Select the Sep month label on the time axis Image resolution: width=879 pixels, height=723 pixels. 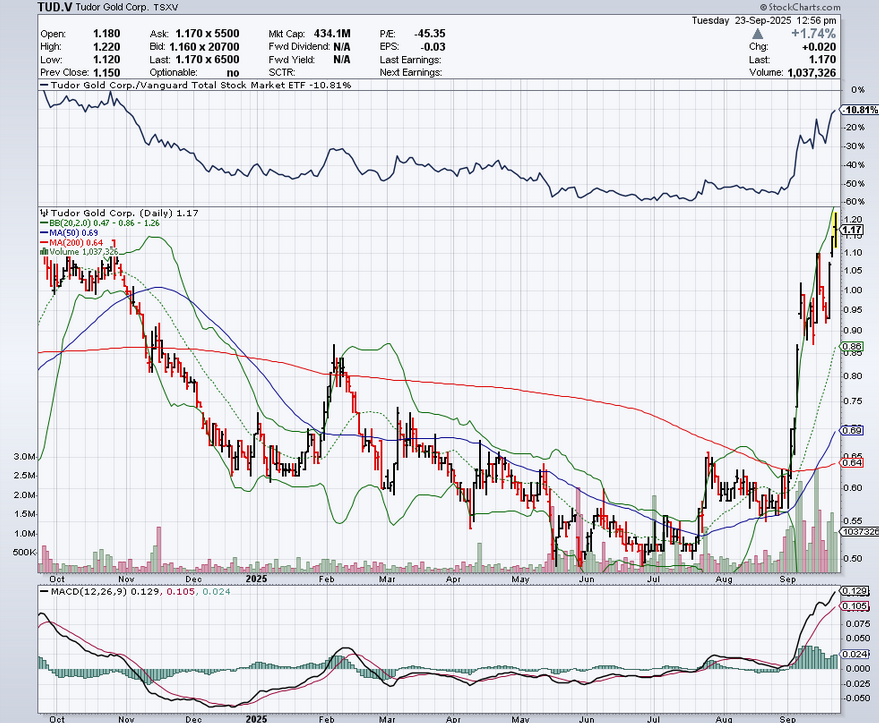785,578
